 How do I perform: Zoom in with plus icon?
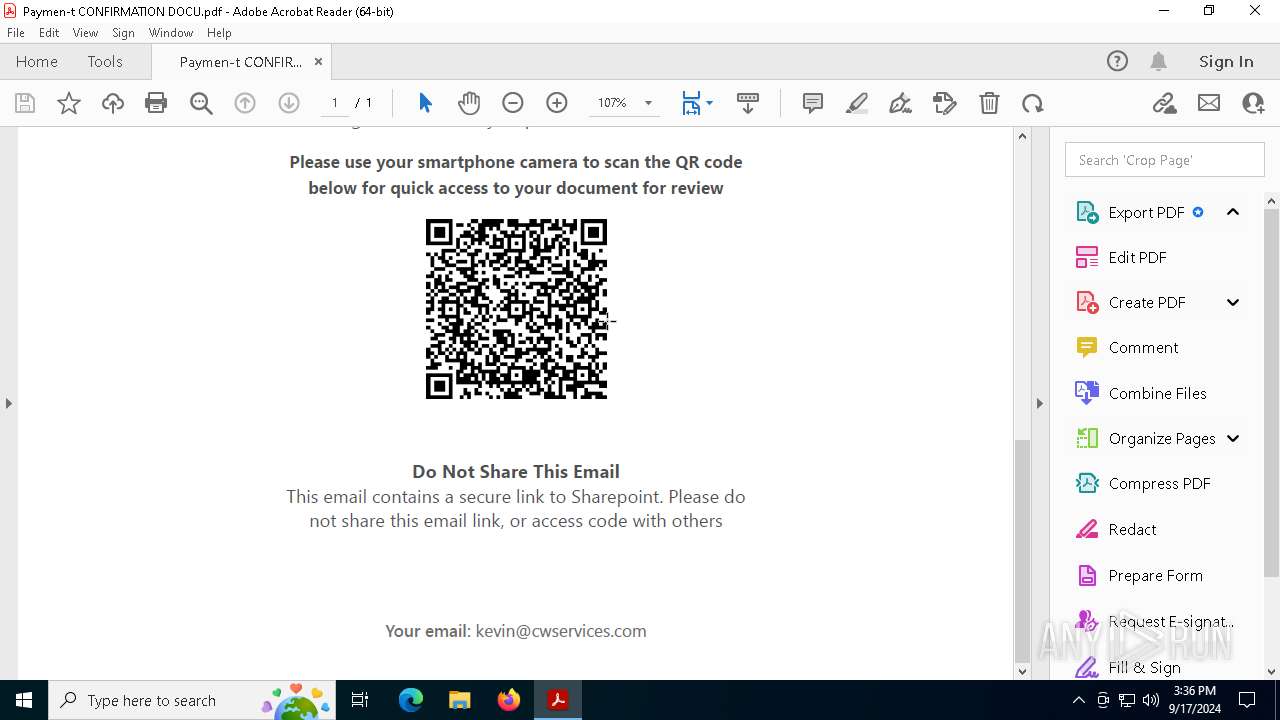click(557, 103)
